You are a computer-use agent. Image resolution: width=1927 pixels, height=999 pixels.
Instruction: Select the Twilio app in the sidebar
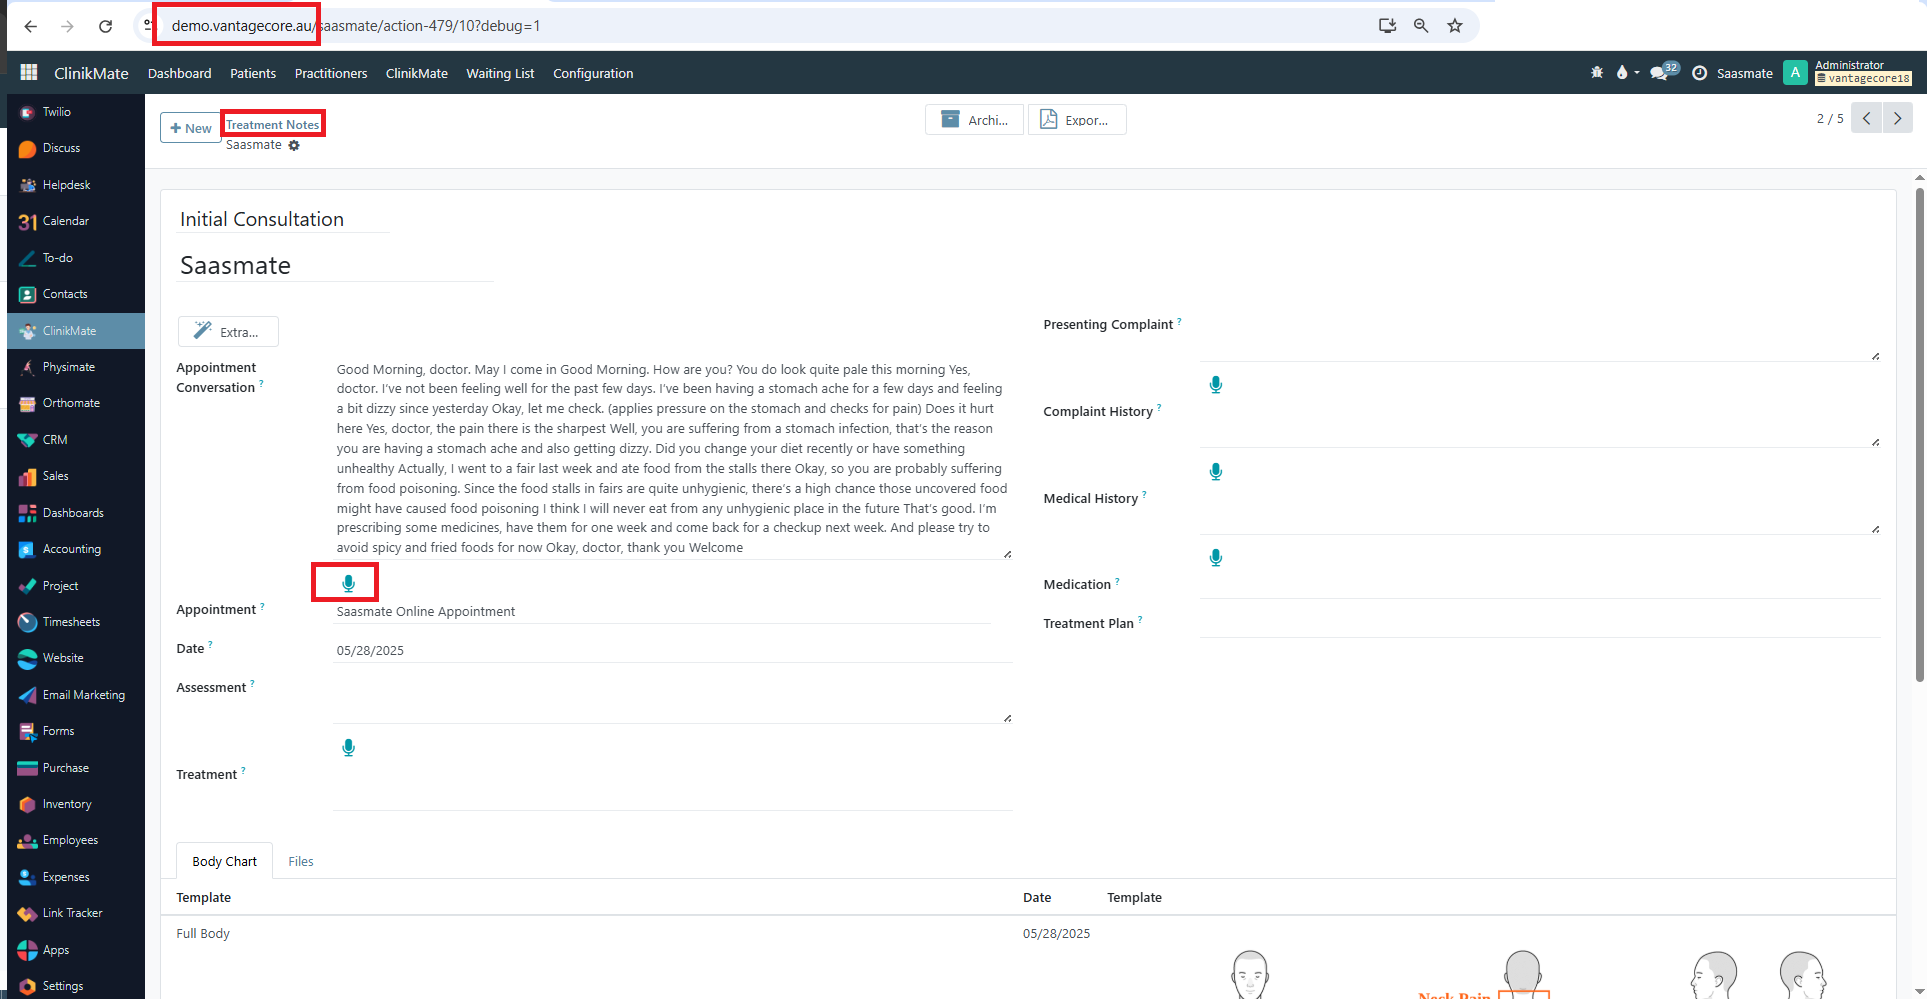pos(55,111)
